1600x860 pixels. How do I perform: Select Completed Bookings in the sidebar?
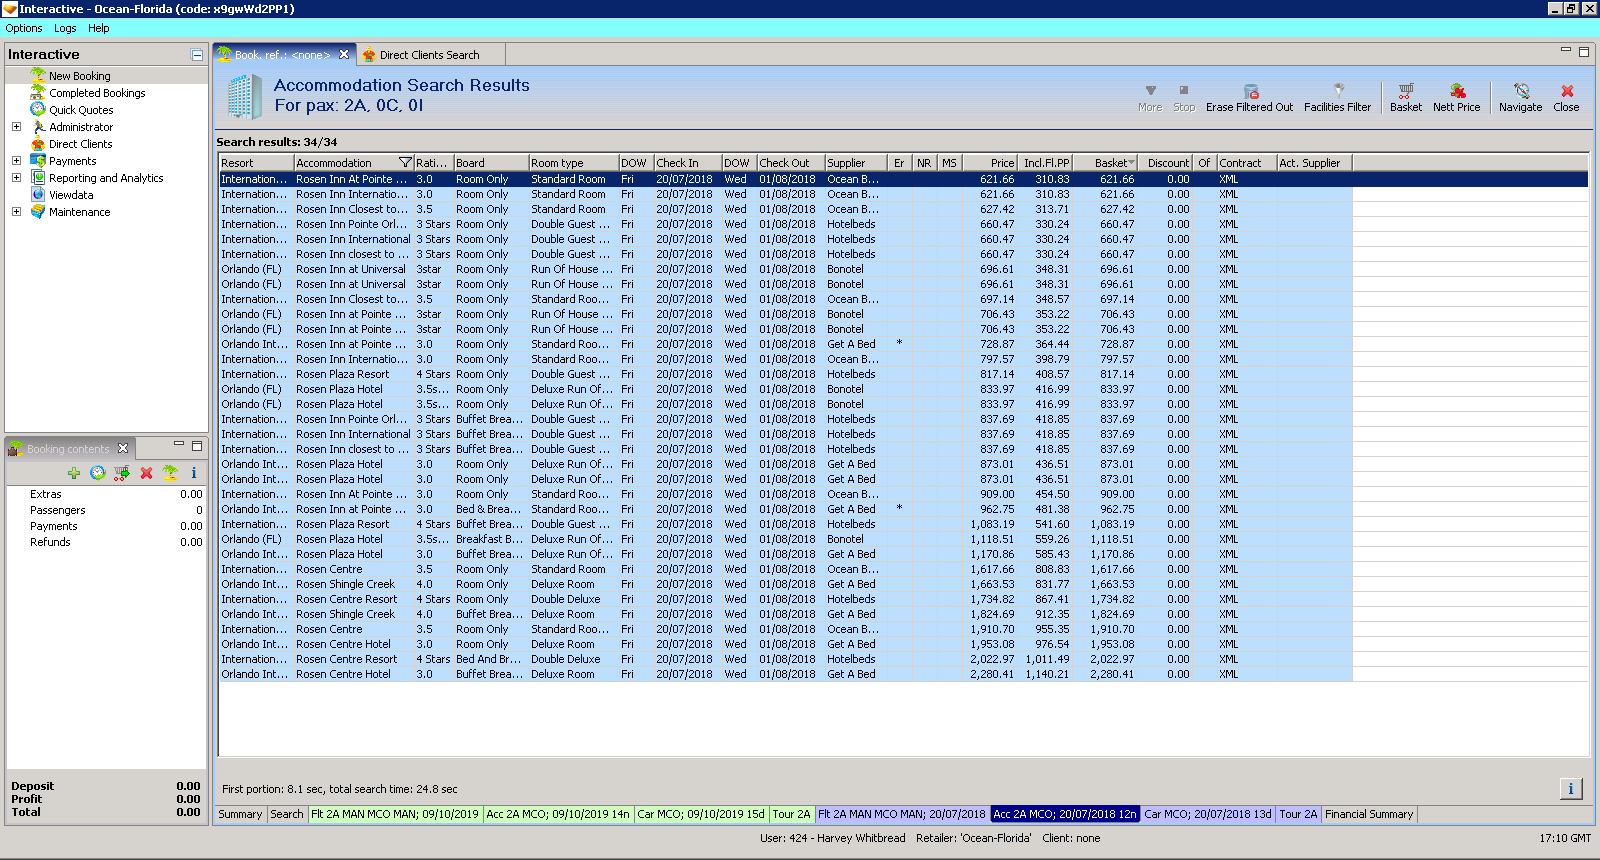pos(97,93)
